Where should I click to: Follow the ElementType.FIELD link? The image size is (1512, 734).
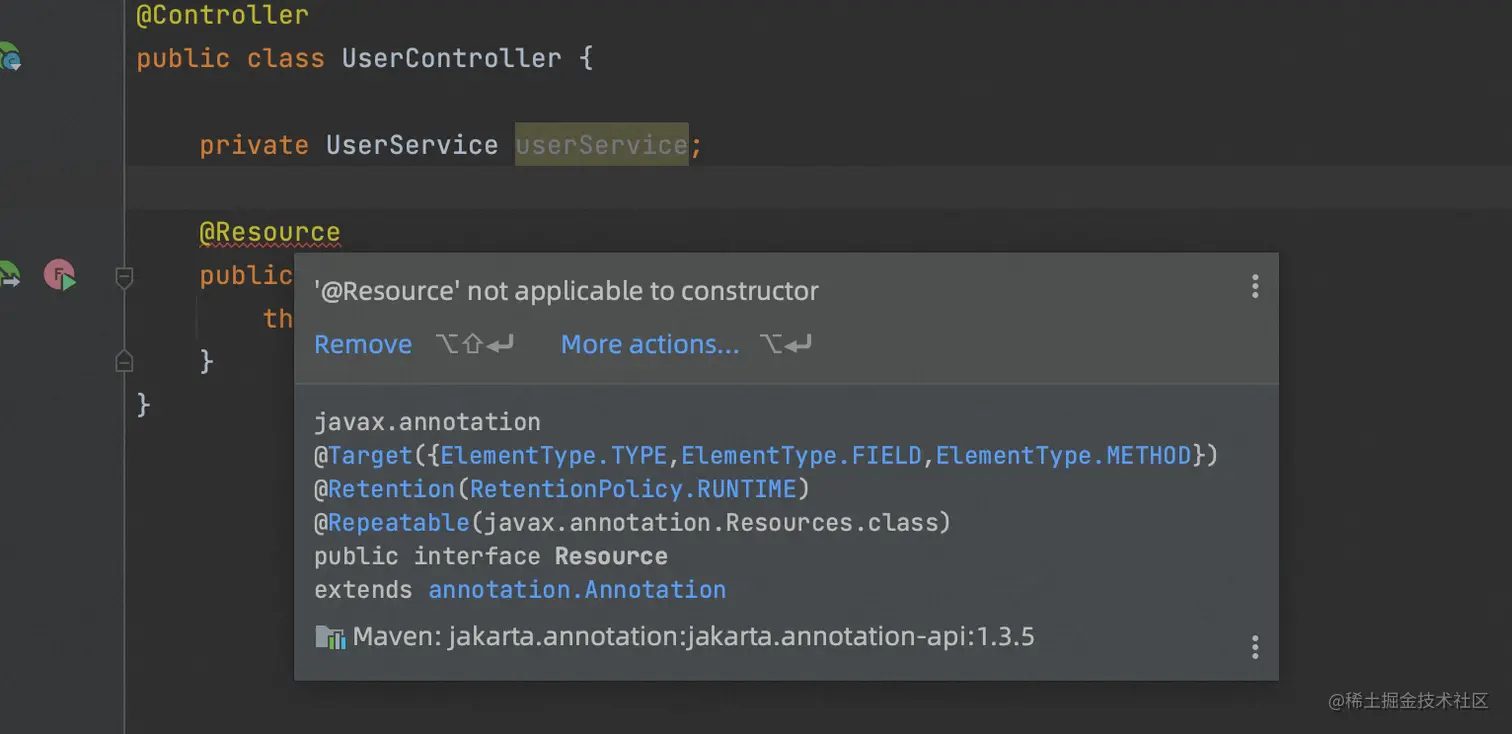point(801,456)
